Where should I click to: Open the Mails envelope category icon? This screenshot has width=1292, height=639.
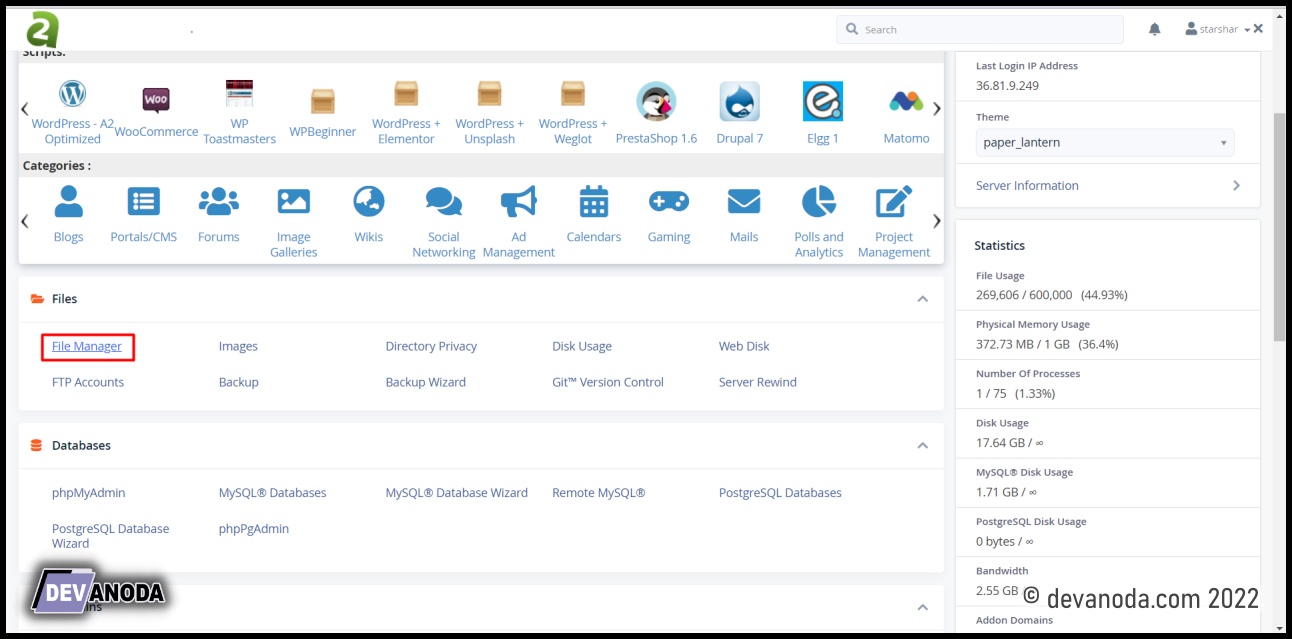(743, 202)
